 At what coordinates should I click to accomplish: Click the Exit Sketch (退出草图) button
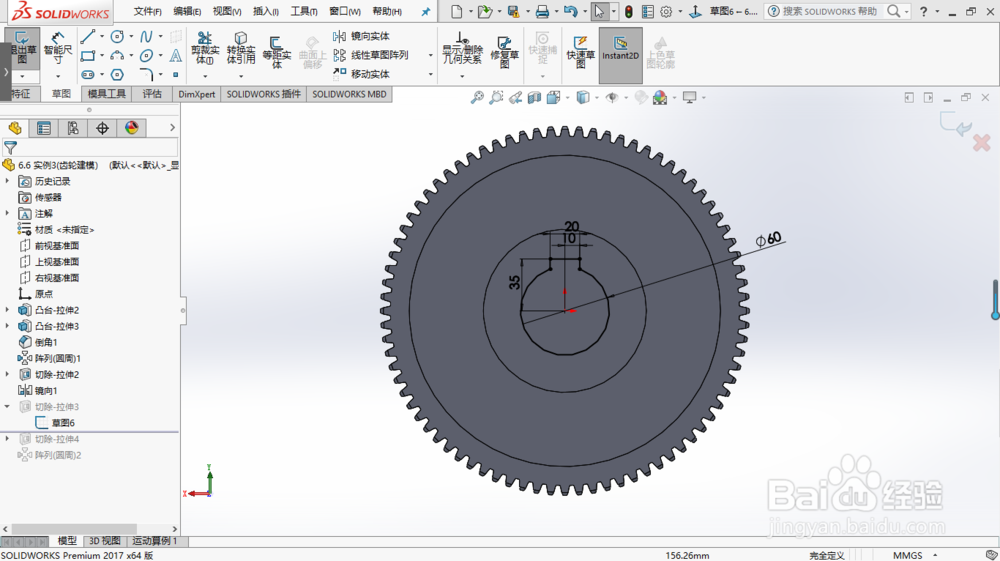coord(22,48)
